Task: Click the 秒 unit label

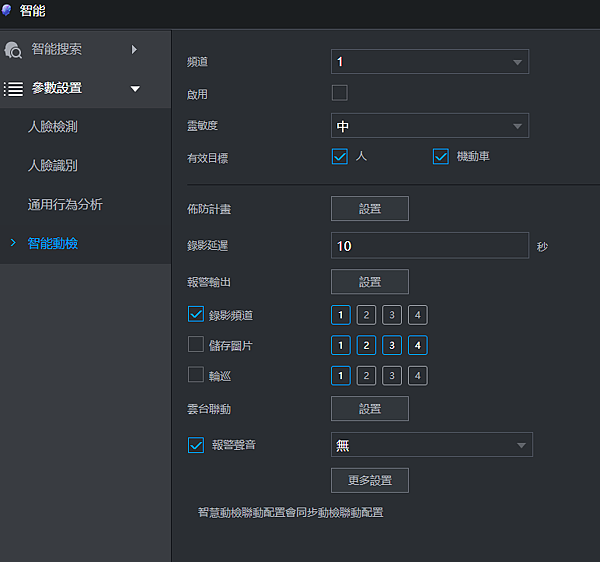Action: coord(542,247)
